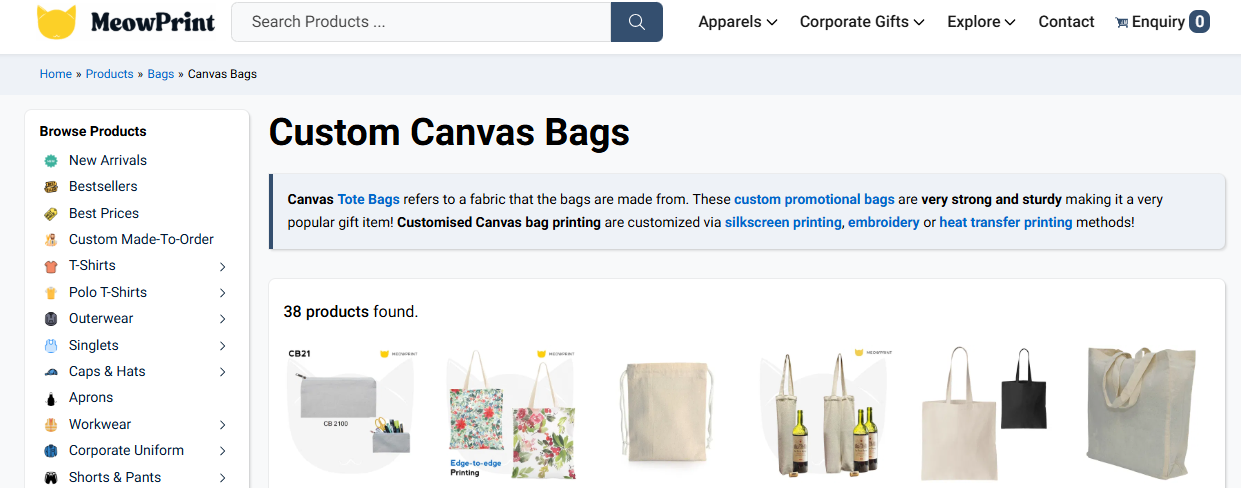
Task: Open the Corporate Gifts dropdown menu
Action: click(861, 22)
